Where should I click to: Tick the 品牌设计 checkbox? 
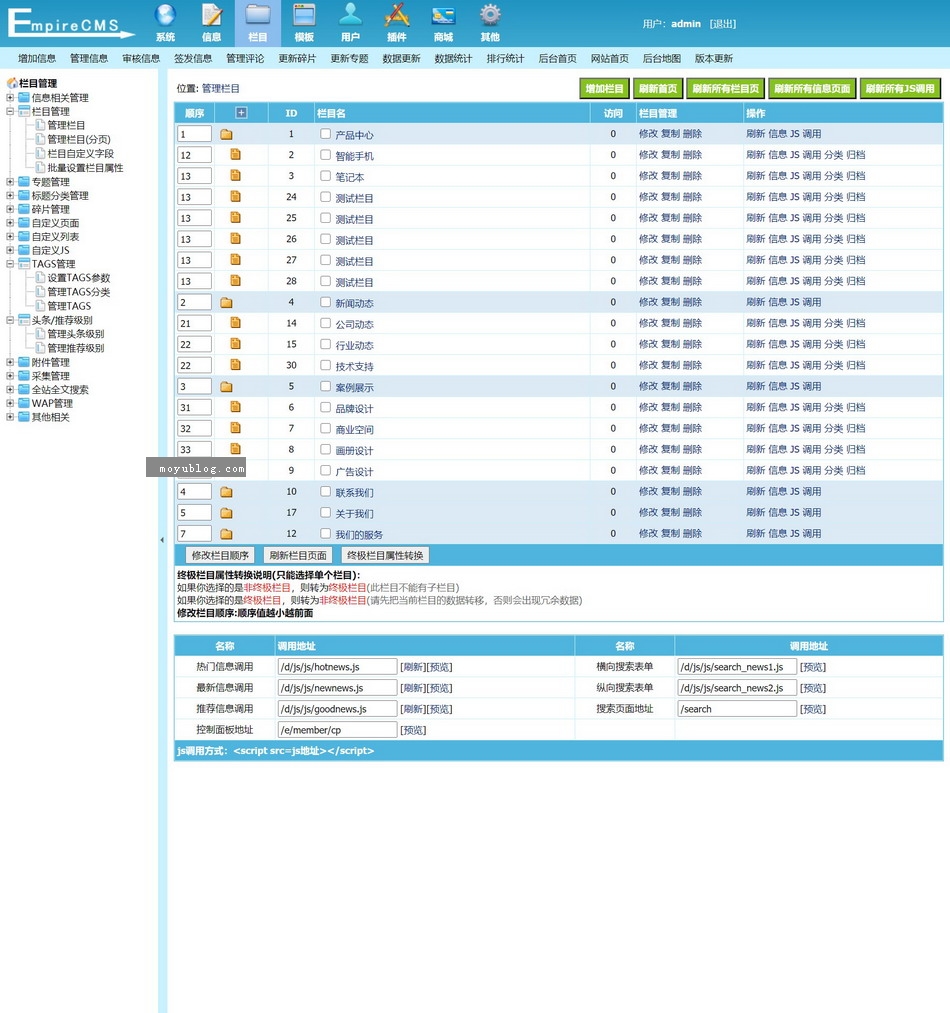[x=325, y=407]
